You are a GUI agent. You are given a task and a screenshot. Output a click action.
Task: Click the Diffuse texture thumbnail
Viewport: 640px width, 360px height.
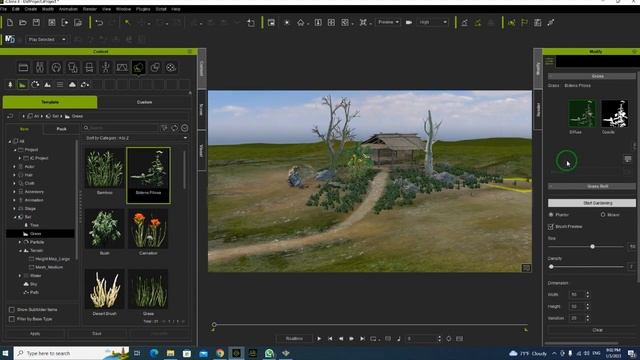click(x=582, y=114)
